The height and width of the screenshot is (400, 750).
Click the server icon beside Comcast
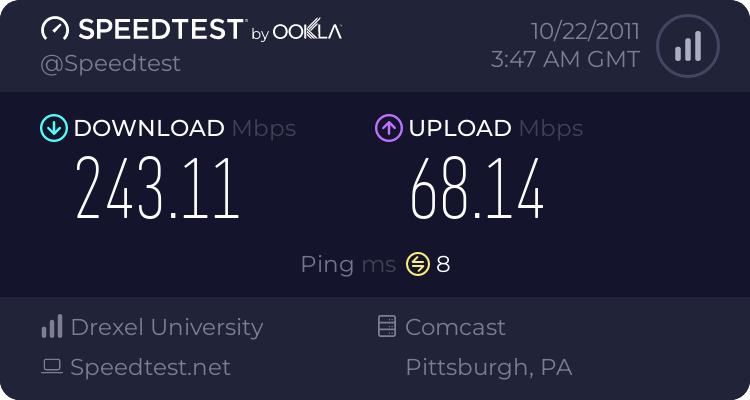(x=387, y=326)
